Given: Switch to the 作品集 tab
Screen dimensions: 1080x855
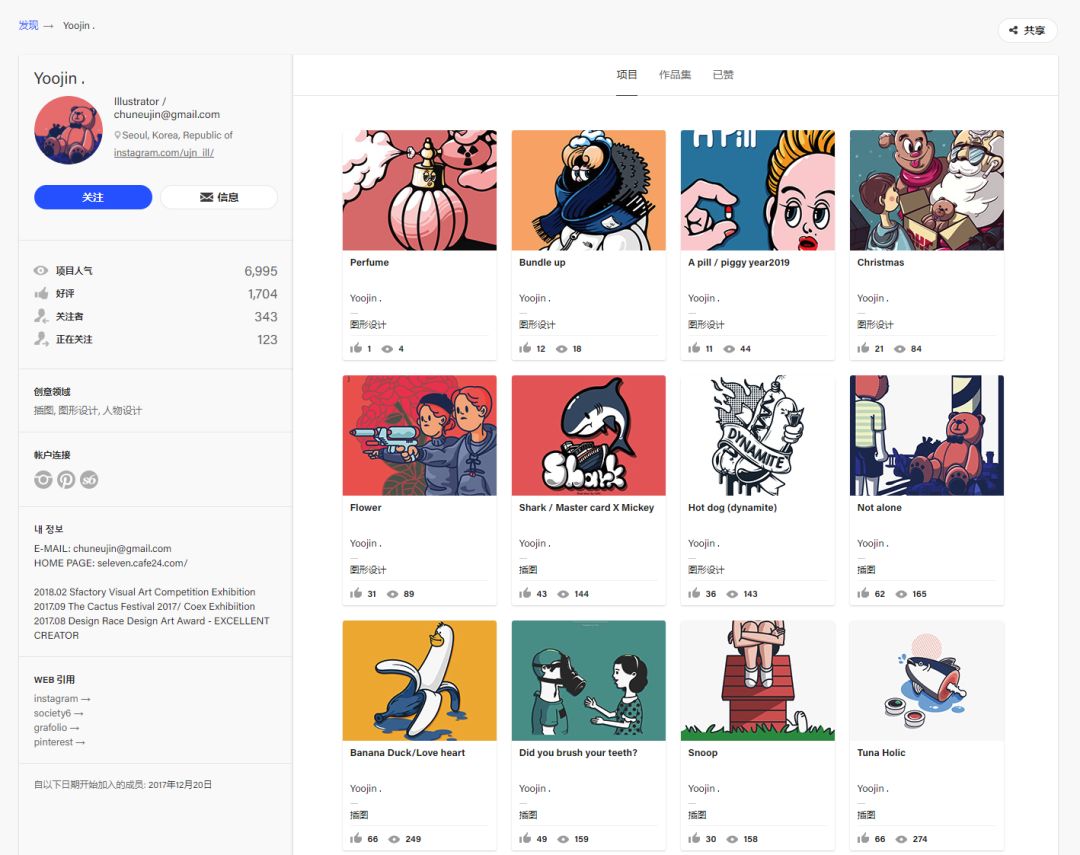Looking at the screenshot, I should [x=675, y=75].
